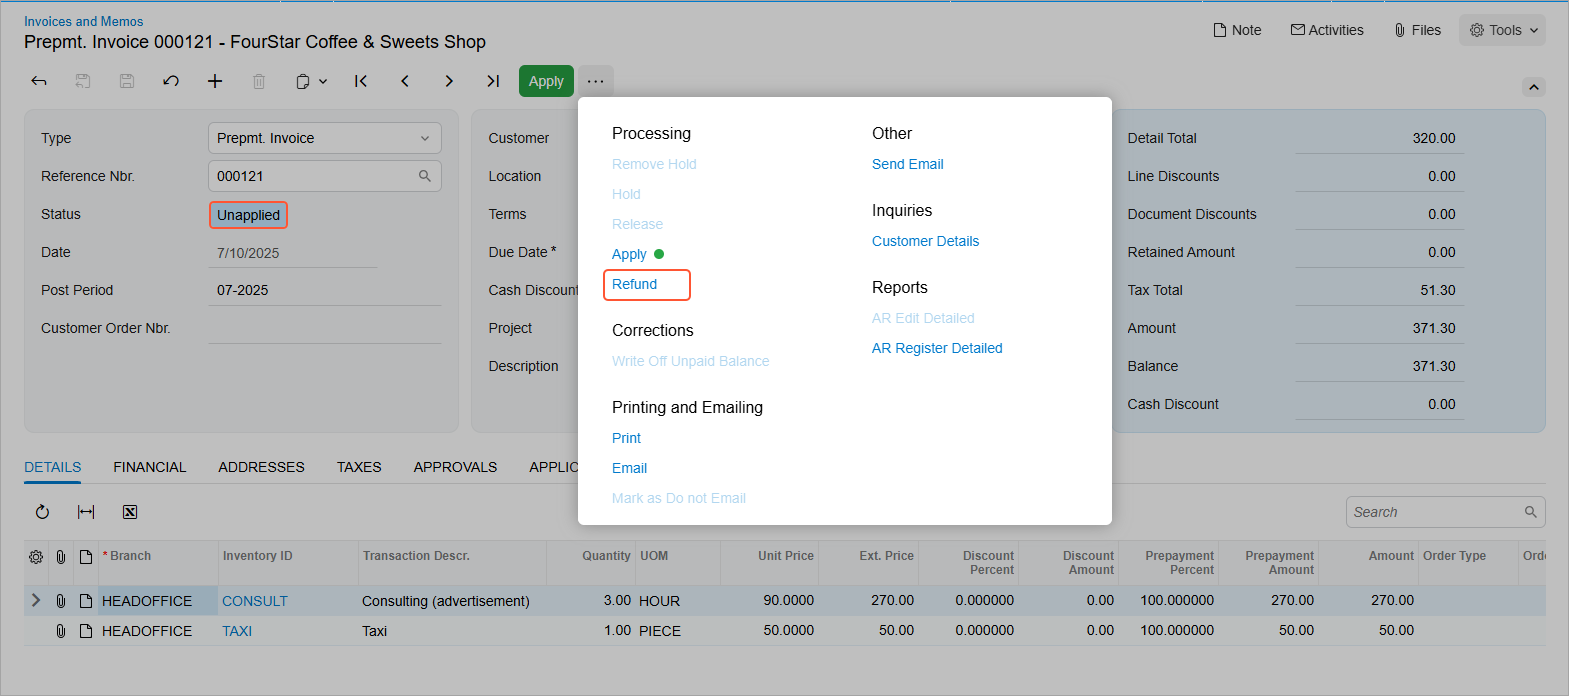Open the clipboard dropdown in toolbar
This screenshot has height=696, width=1569.
pos(311,81)
